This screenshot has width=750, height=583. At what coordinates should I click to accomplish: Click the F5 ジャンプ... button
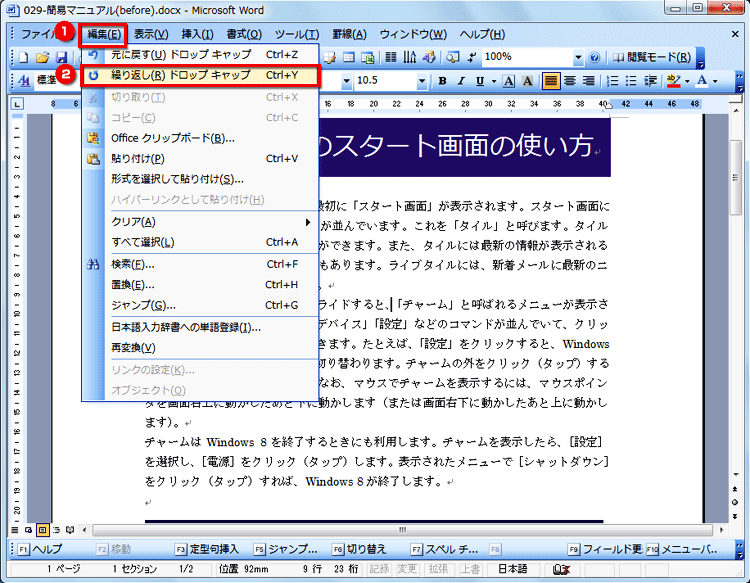pyautogui.click(x=286, y=550)
